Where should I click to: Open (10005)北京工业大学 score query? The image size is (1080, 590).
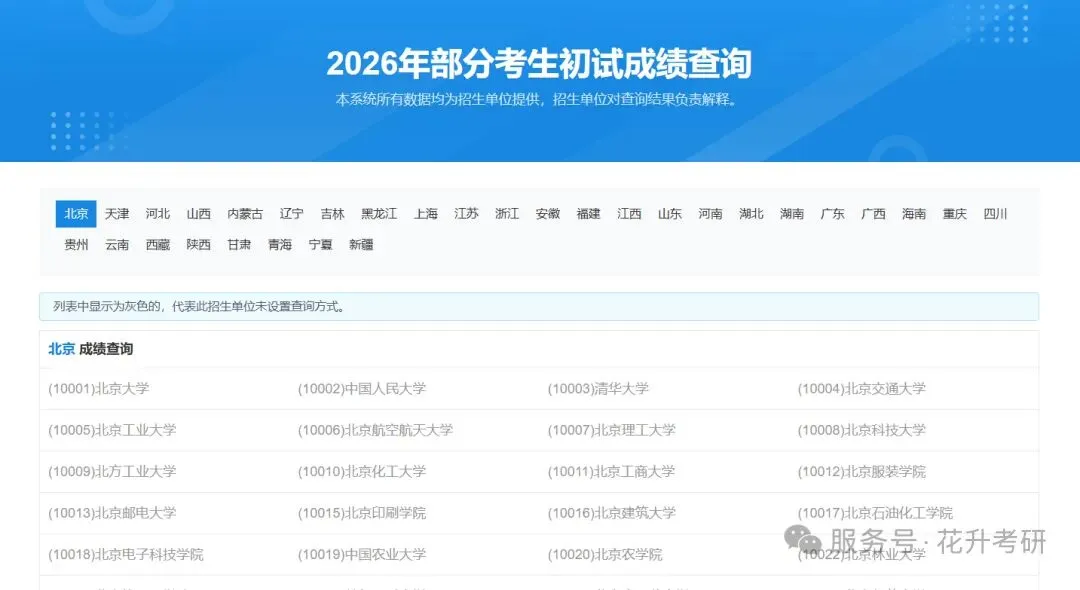click(x=112, y=430)
